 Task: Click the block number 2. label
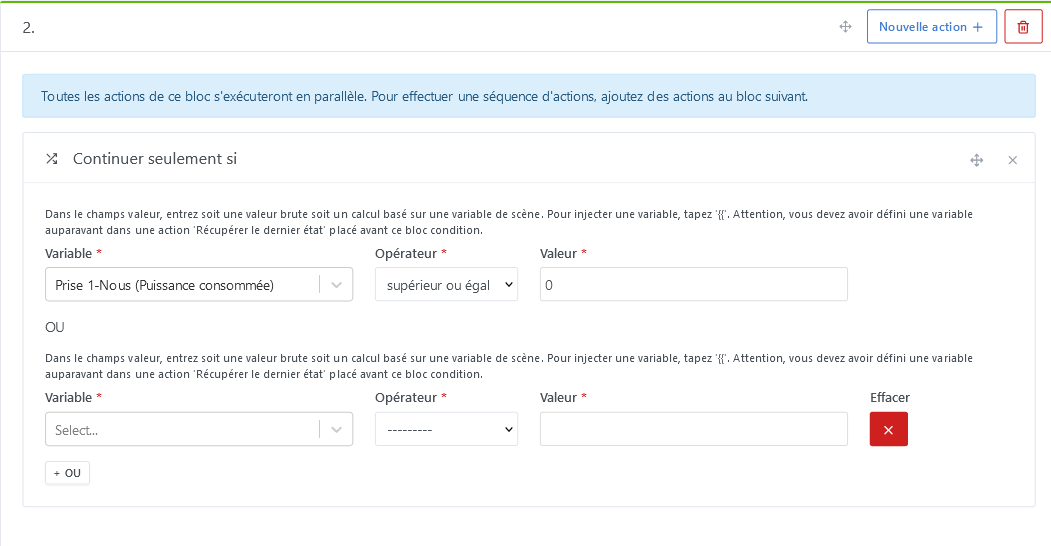click(29, 28)
